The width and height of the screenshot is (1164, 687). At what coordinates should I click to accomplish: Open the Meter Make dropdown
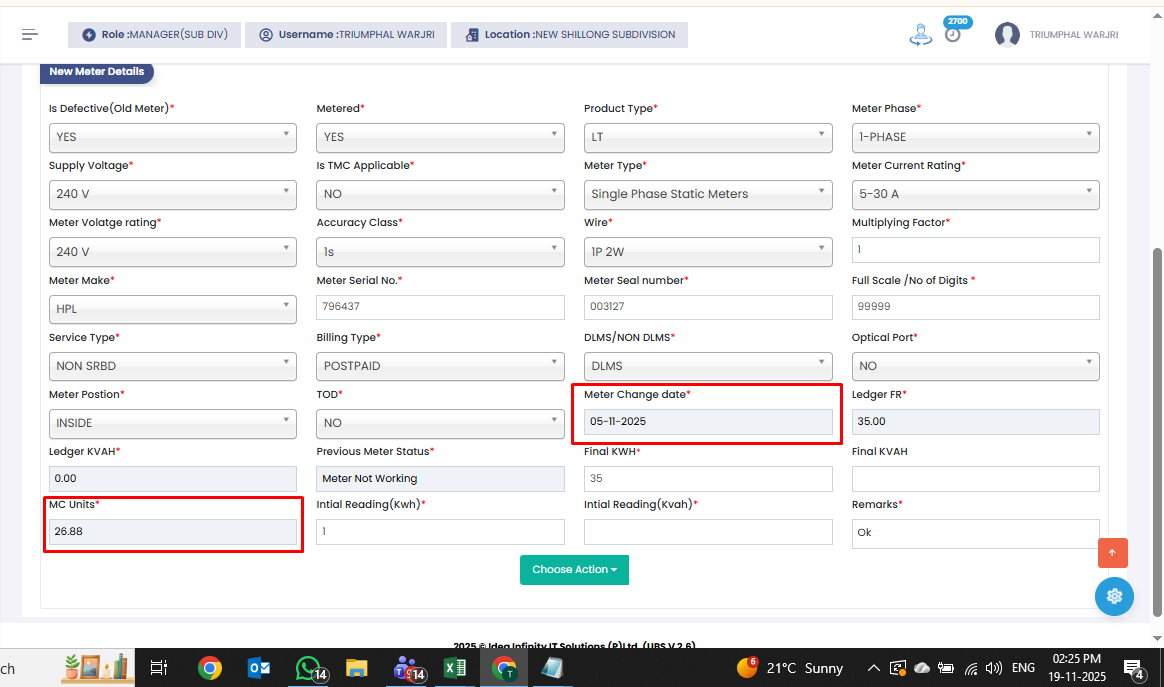pyautogui.click(x=173, y=309)
